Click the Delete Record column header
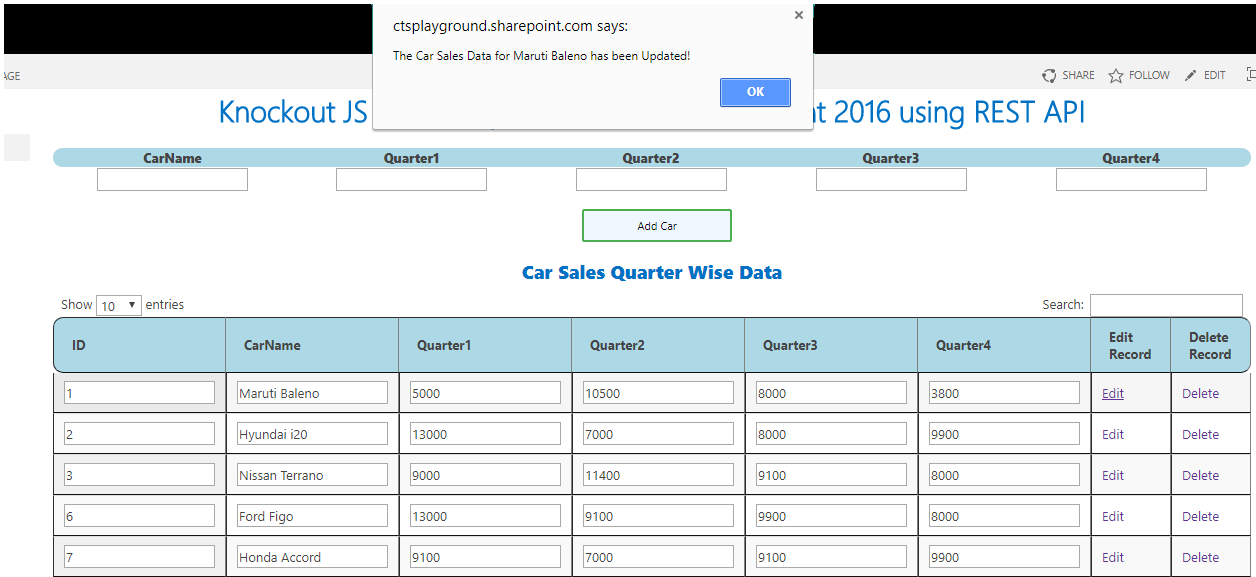The width and height of the screenshot is (1256, 577). coord(1210,345)
